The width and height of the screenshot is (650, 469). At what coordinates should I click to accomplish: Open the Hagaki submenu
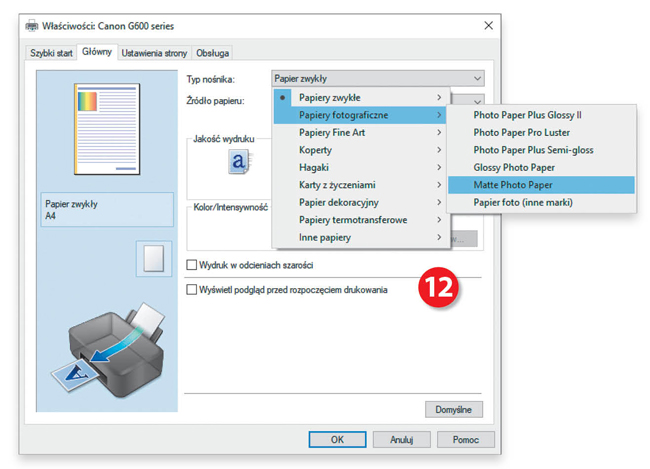pos(360,167)
